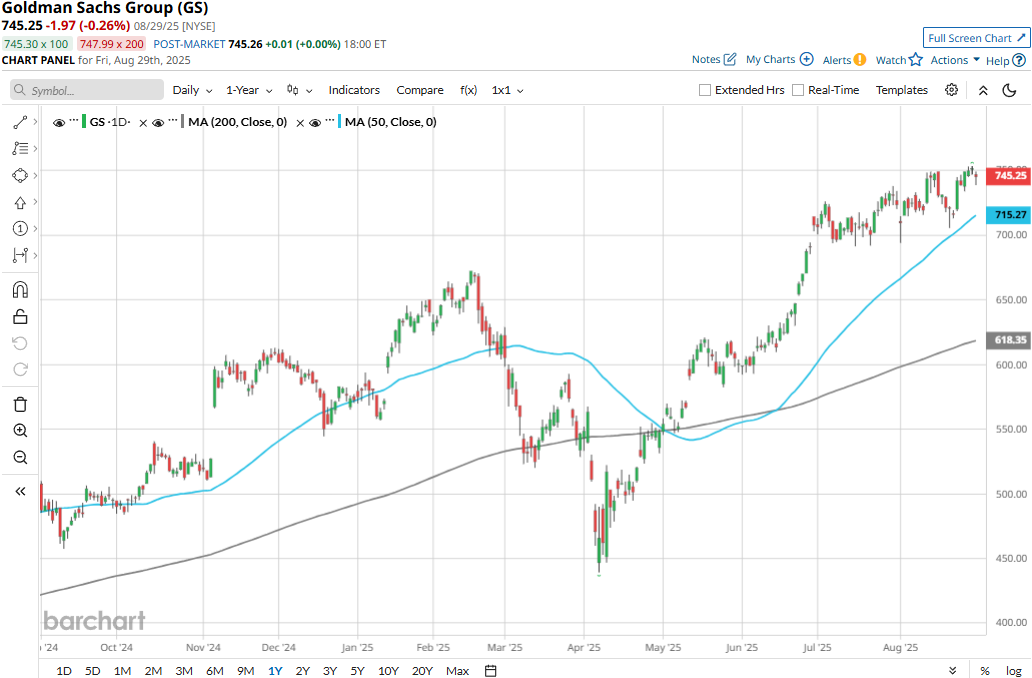Switch chart range to 1D
The width and height of the screenshot is (1032, 678).
pyautogui.click(x=64, y=671)
